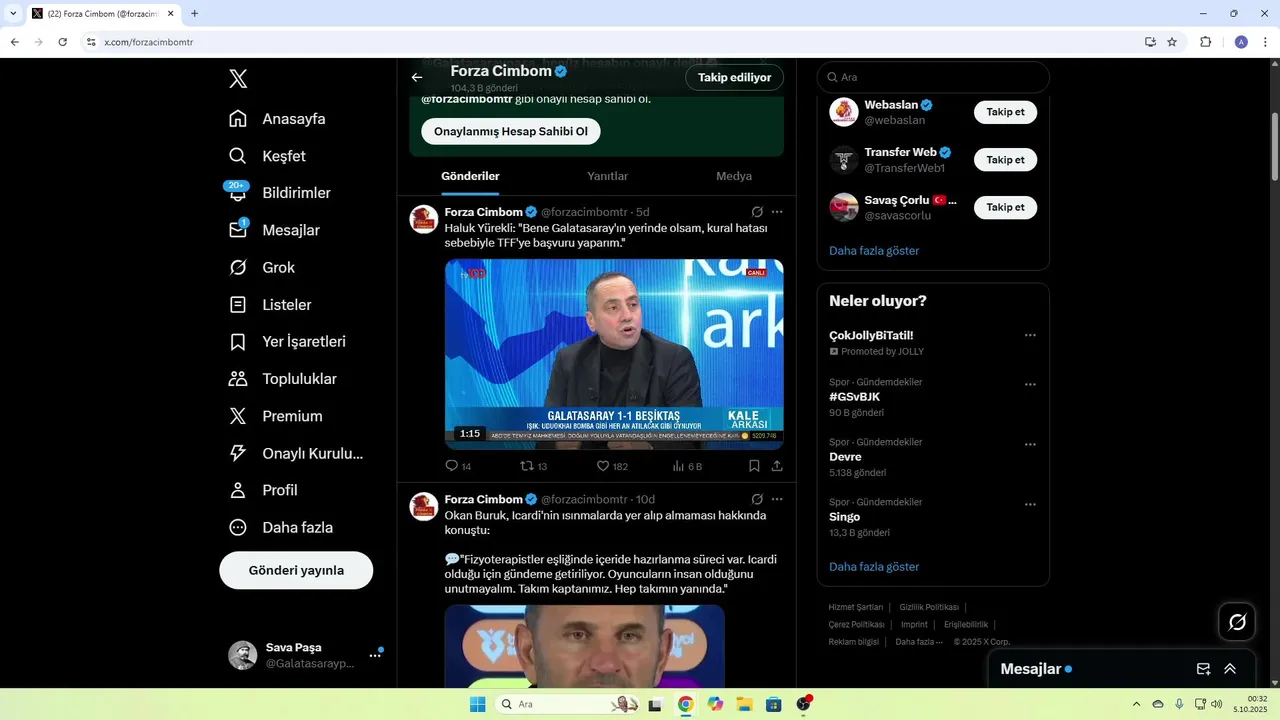Click Grok icon on Haluk Yürekli post
Viewport: 1280px width, 720px height.
click(757, 212)
